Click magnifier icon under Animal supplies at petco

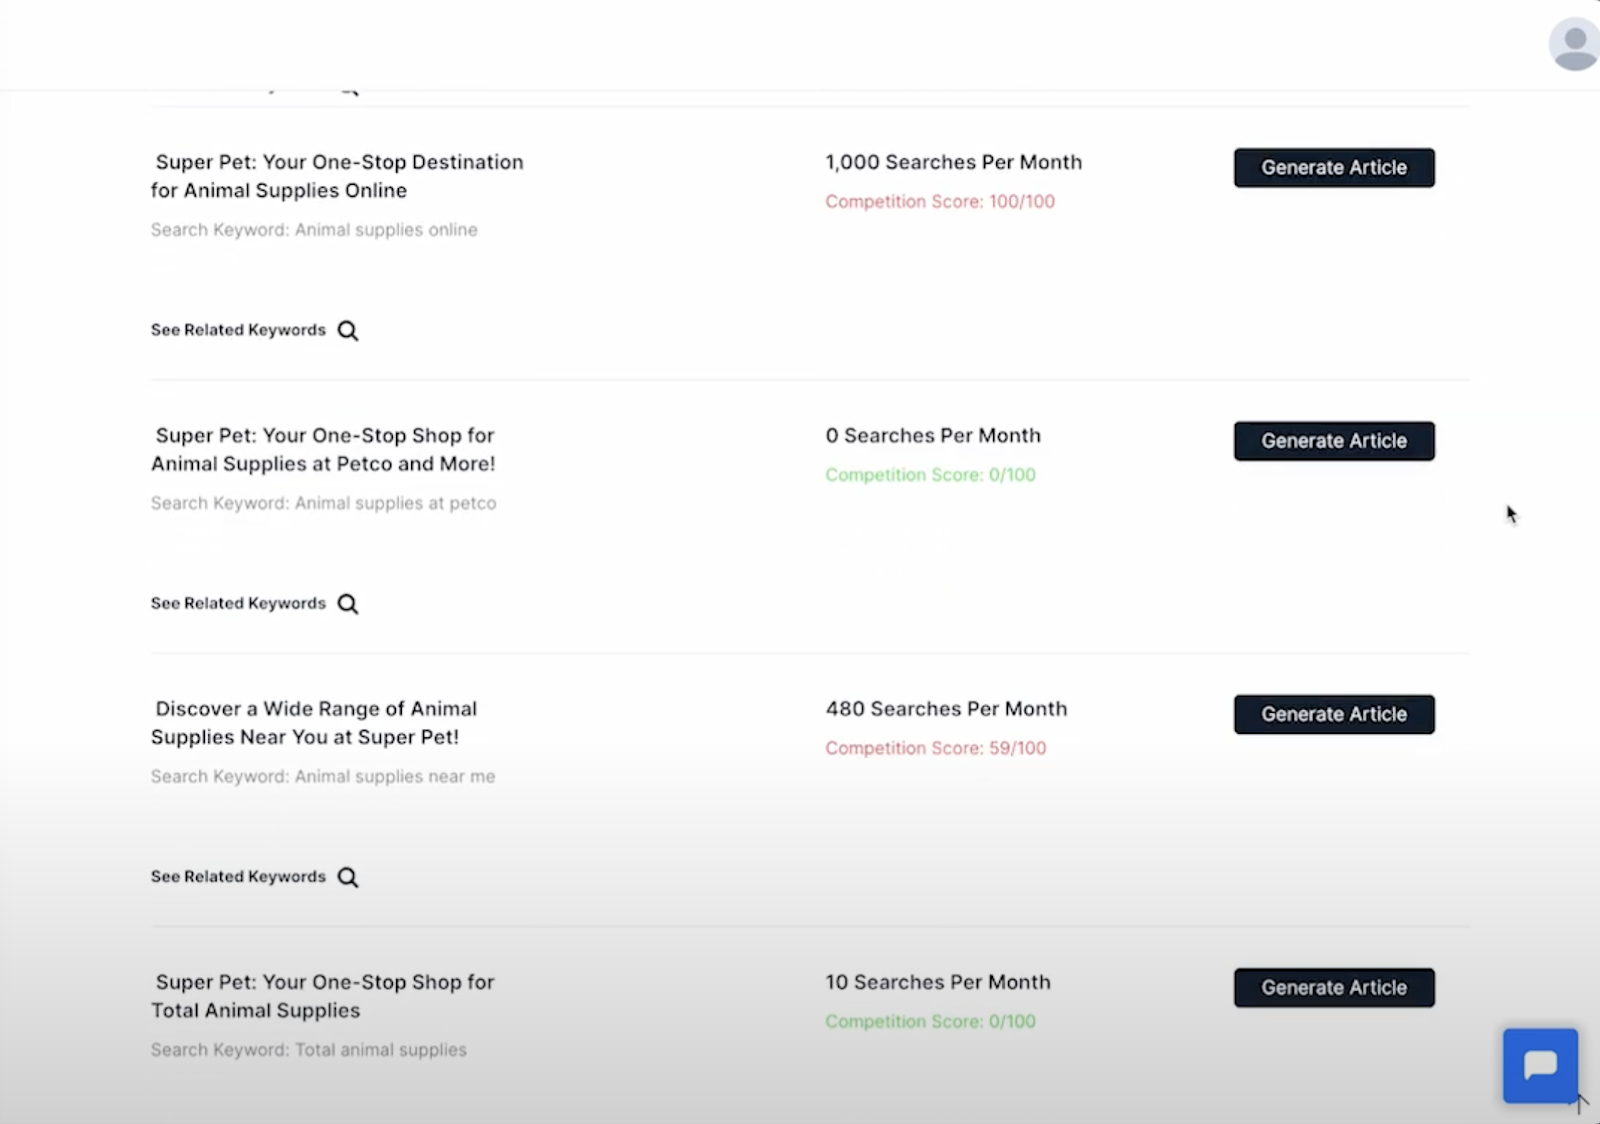click(x=347, y=603)
